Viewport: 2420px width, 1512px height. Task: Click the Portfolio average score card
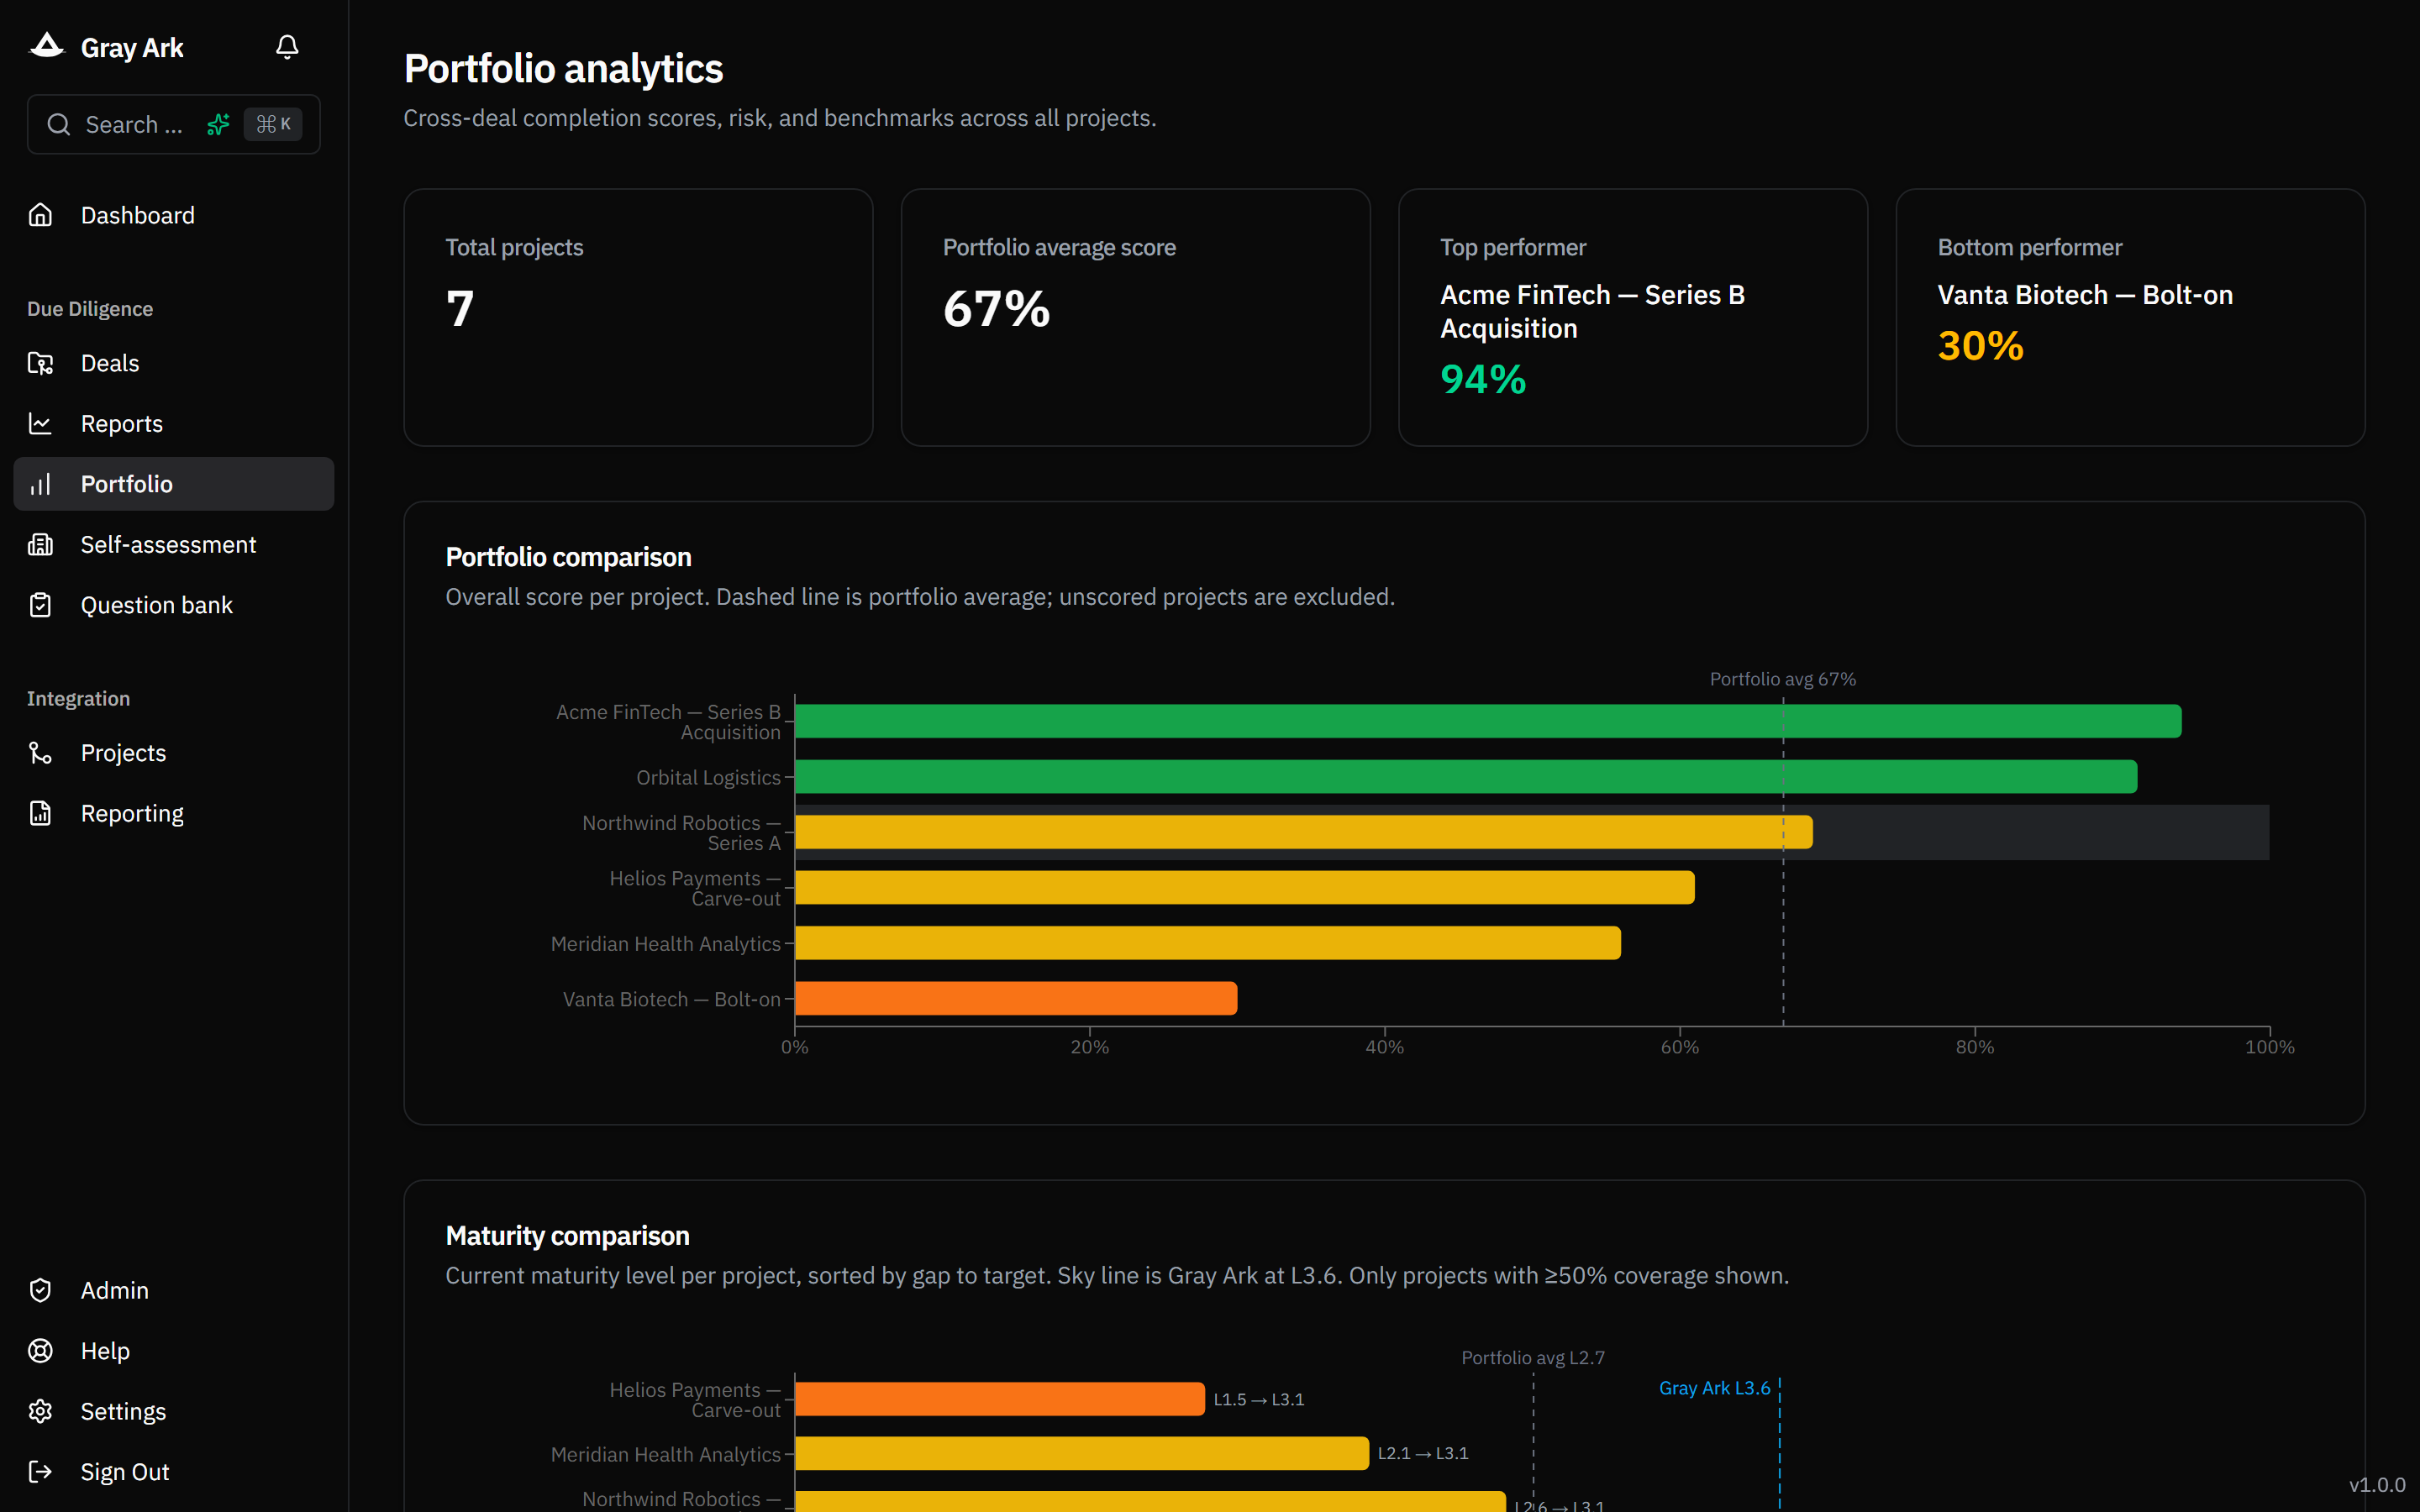pyautogui.click(x=1135, y=317)
